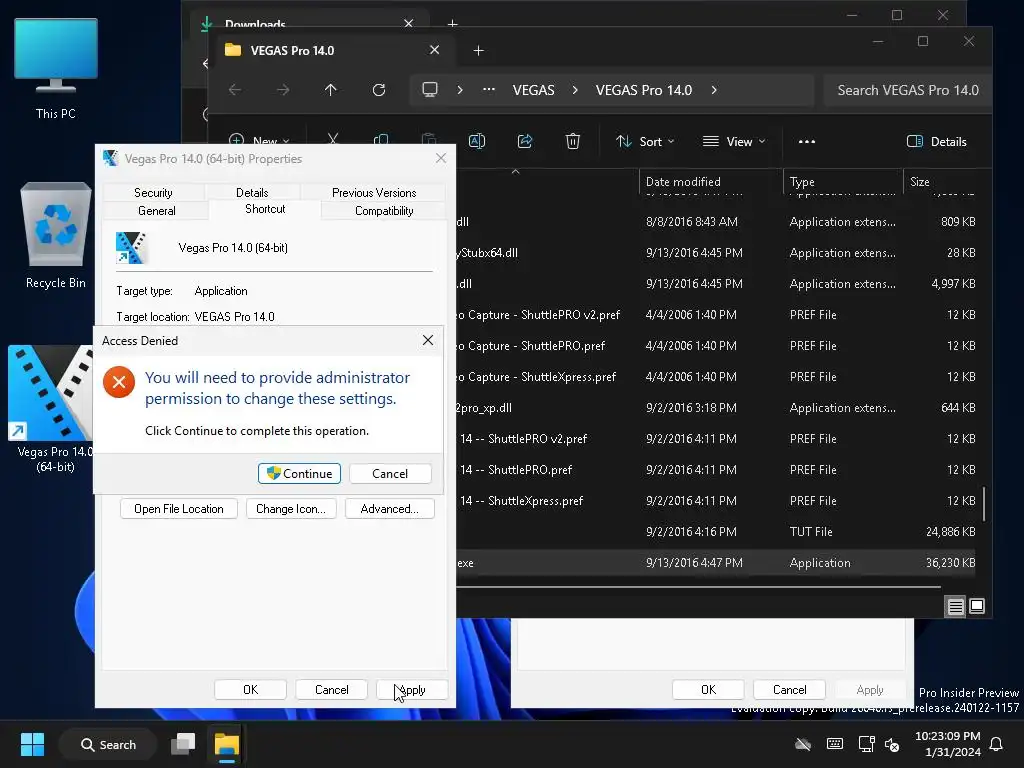Select the Shortcut tab
Image resolution: width=1024 pixels, height=768 pixels.
click(265, 209)
